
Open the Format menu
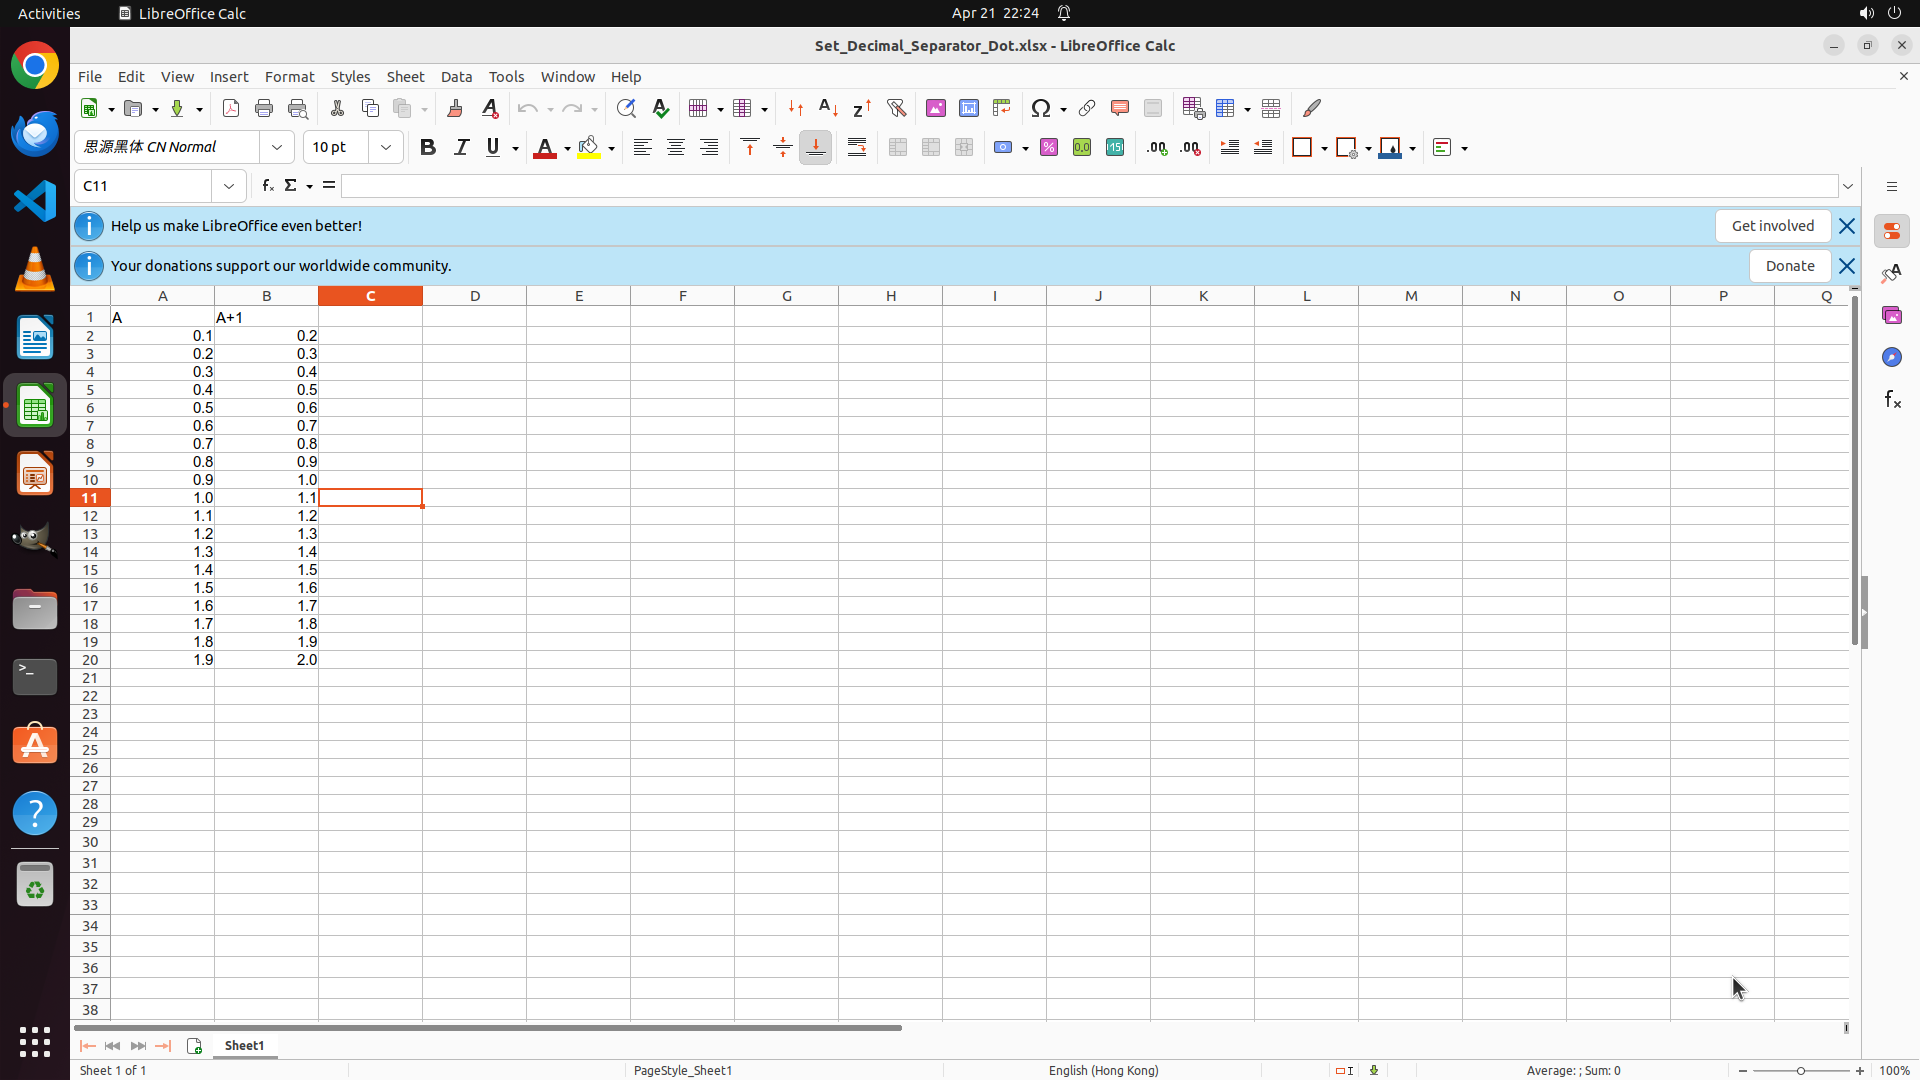[289, 77]
